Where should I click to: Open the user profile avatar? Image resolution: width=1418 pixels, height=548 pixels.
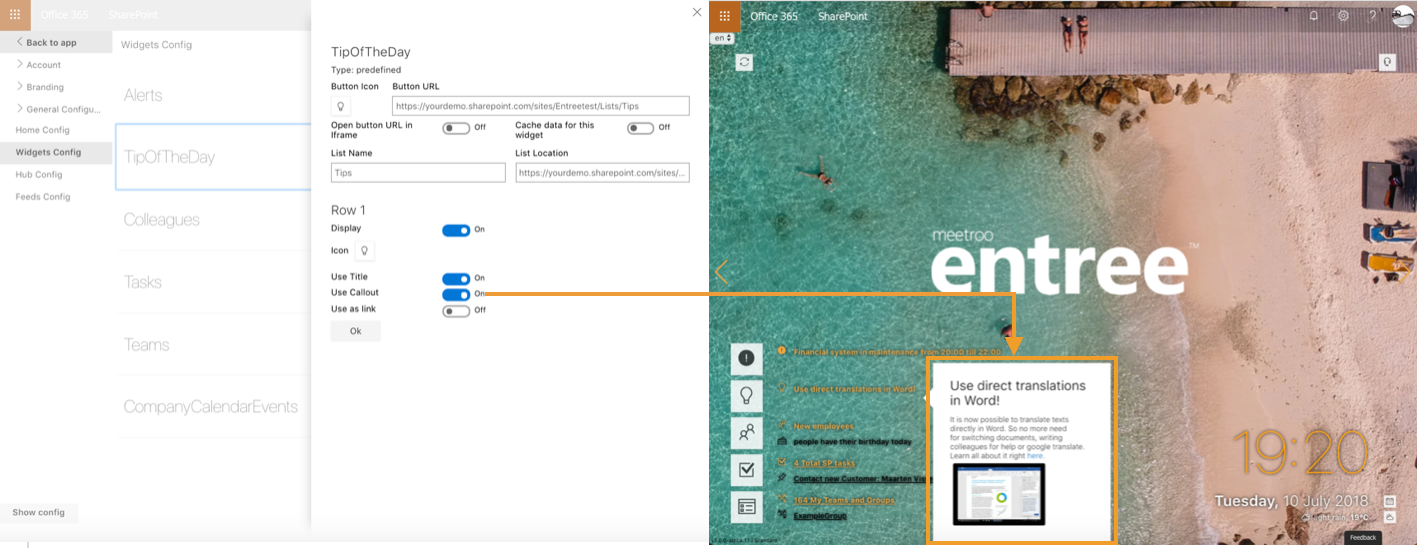tap(1401, 16)
